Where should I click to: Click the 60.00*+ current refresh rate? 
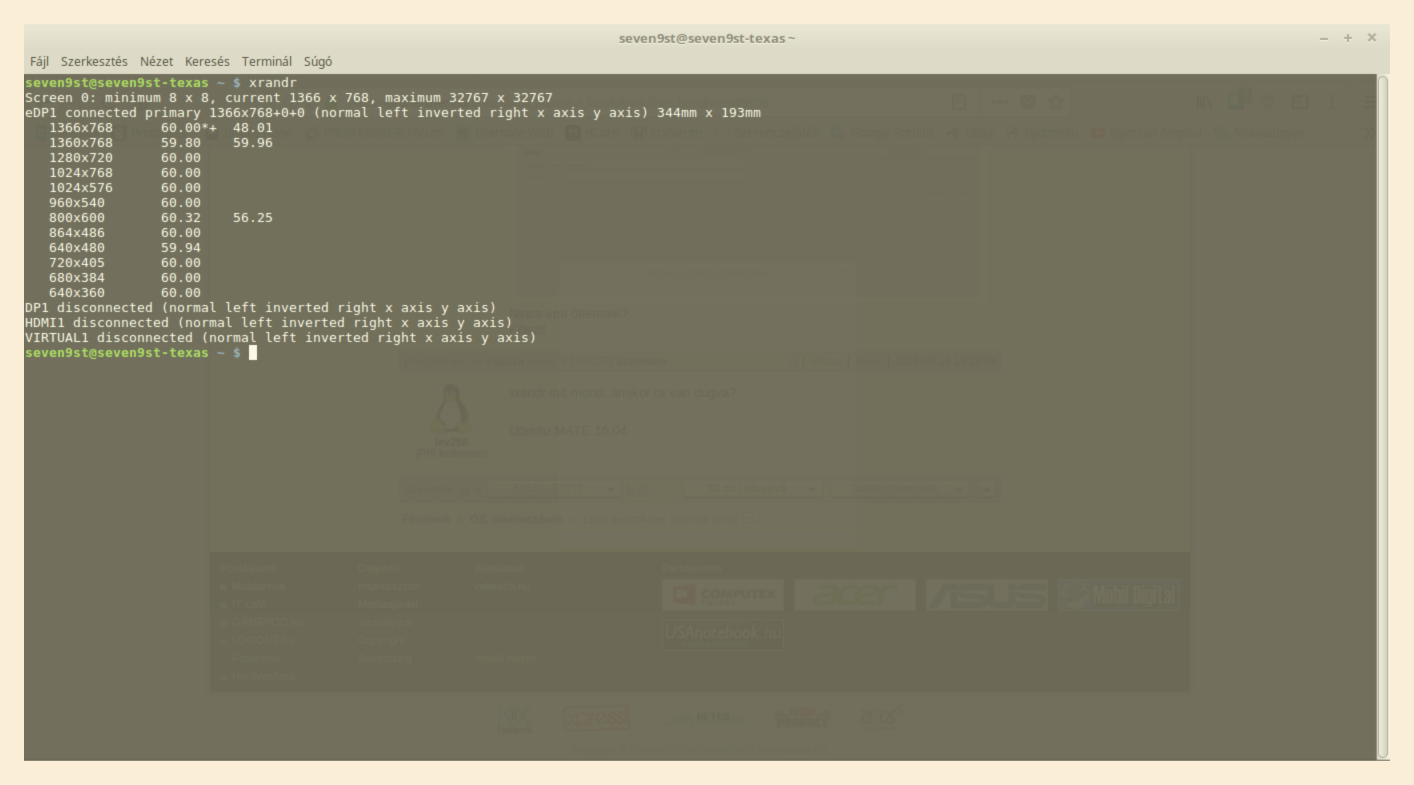click(189, 127)
